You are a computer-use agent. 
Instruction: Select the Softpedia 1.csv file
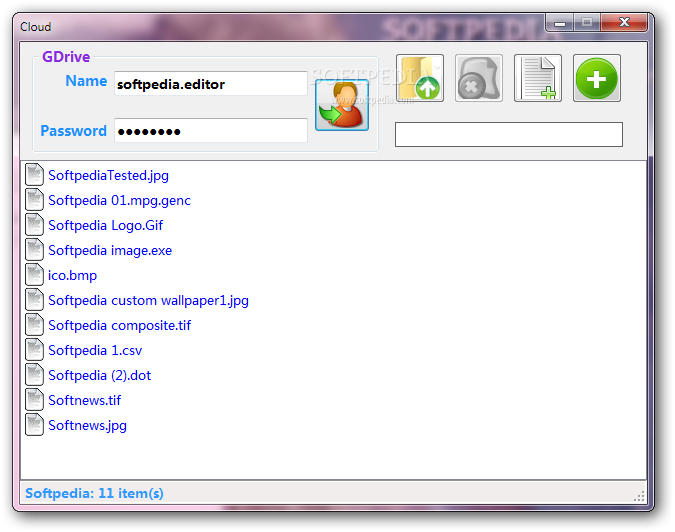point(95,350)
